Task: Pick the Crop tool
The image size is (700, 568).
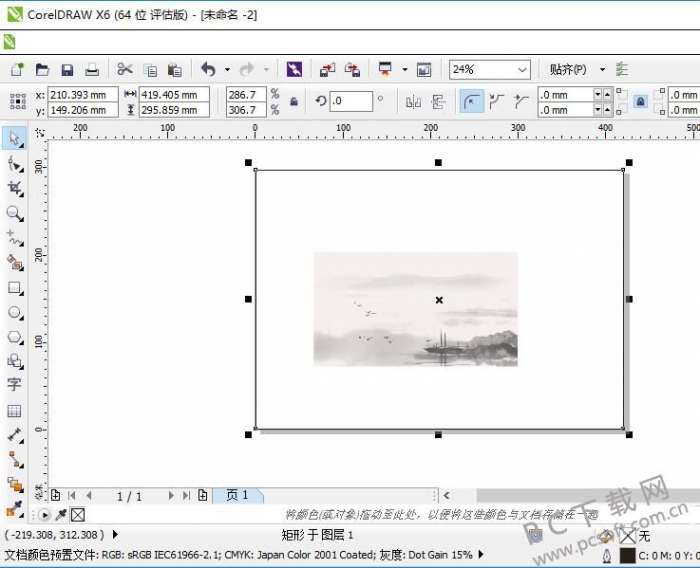Action: point(14,188)
